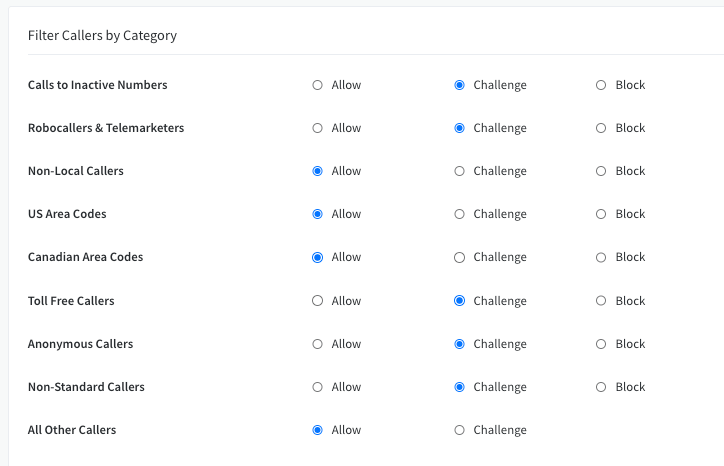Click the Filter Callers by Category heading
724x466 pixels.
click(102, 35)
